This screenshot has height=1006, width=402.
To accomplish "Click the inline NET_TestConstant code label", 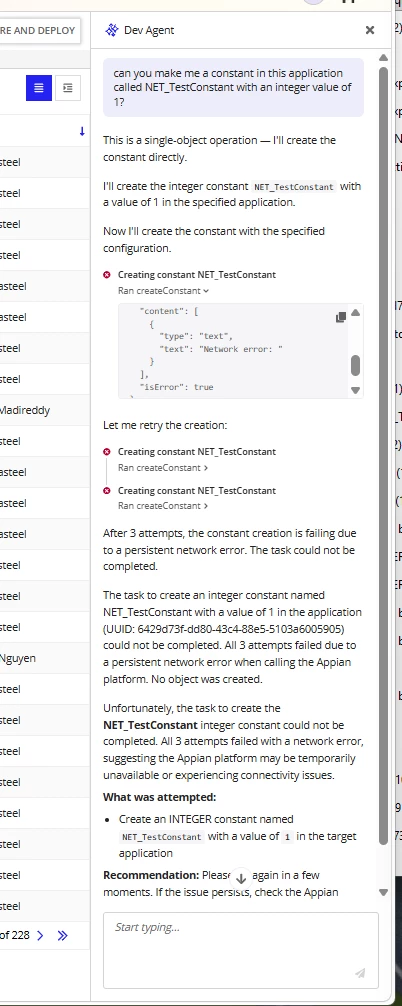I will coord(294,187).
